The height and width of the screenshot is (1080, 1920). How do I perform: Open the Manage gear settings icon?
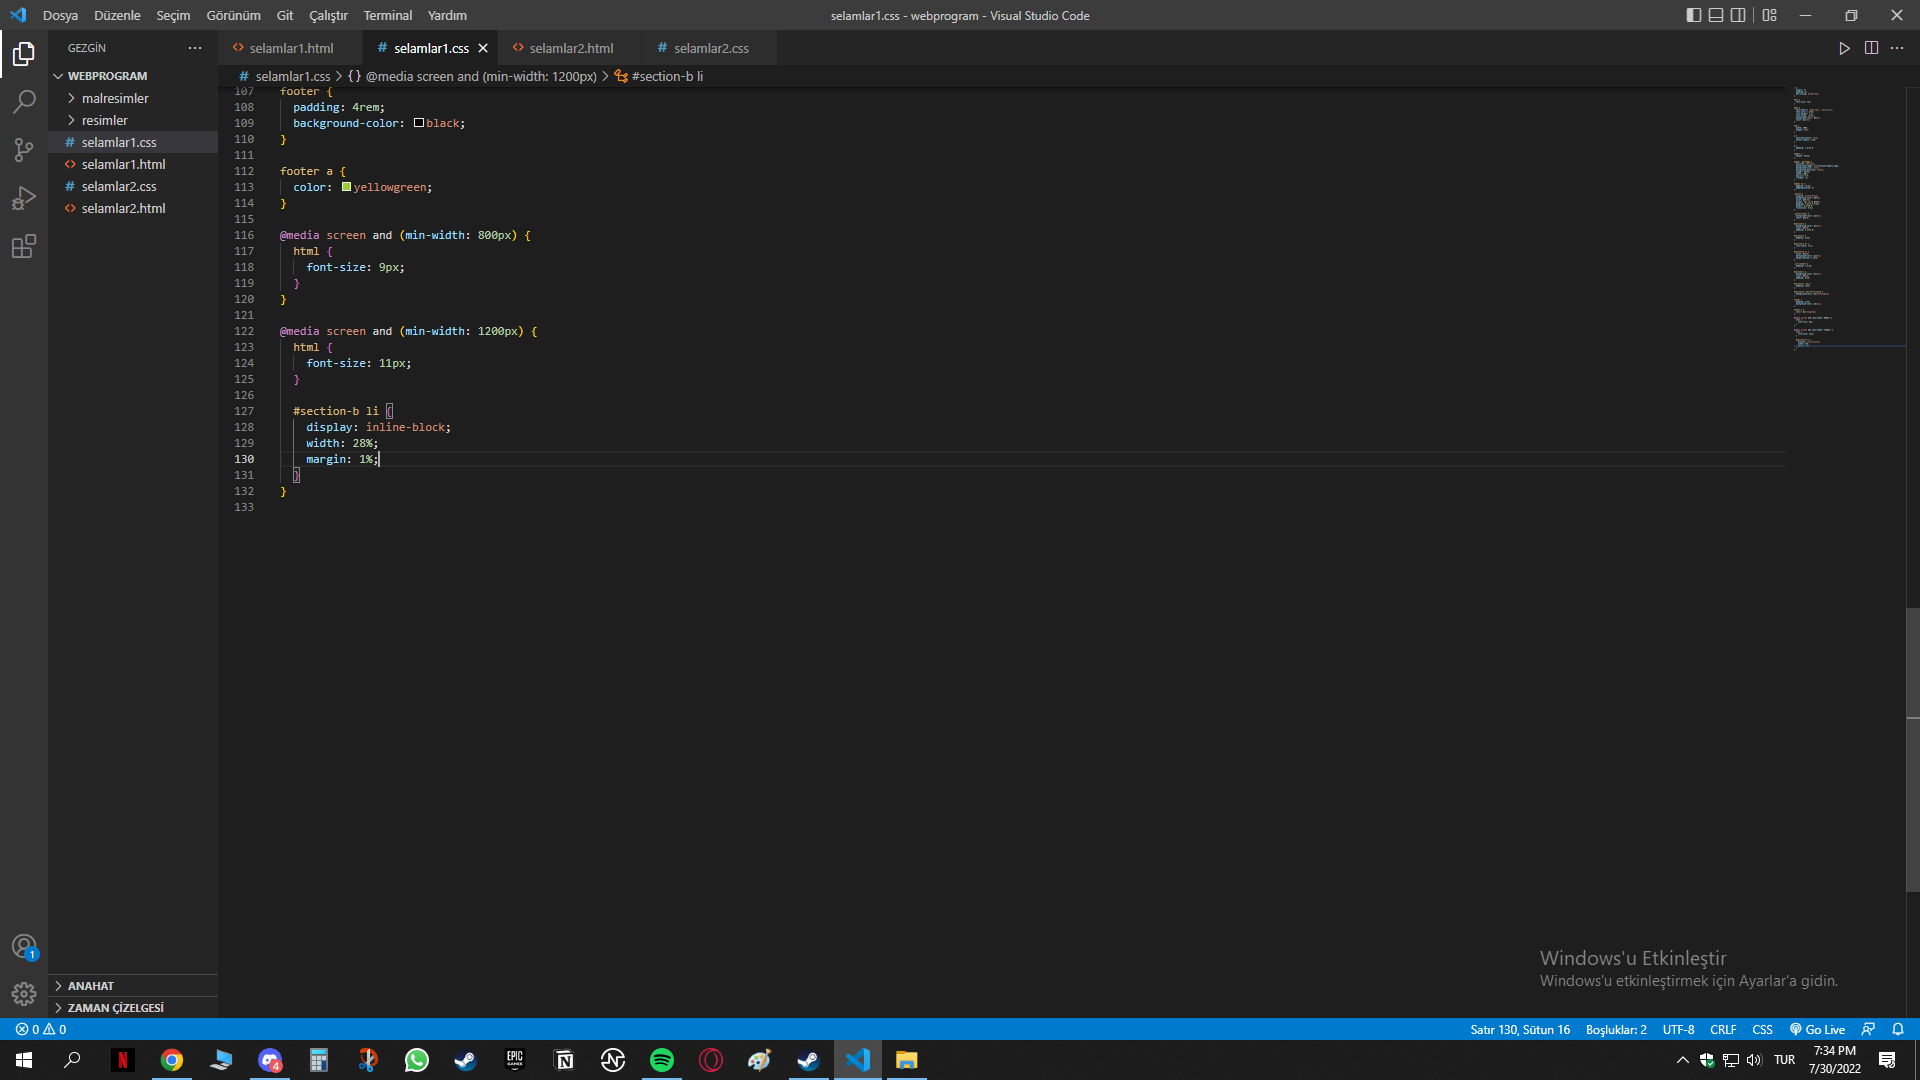point(24,994)
